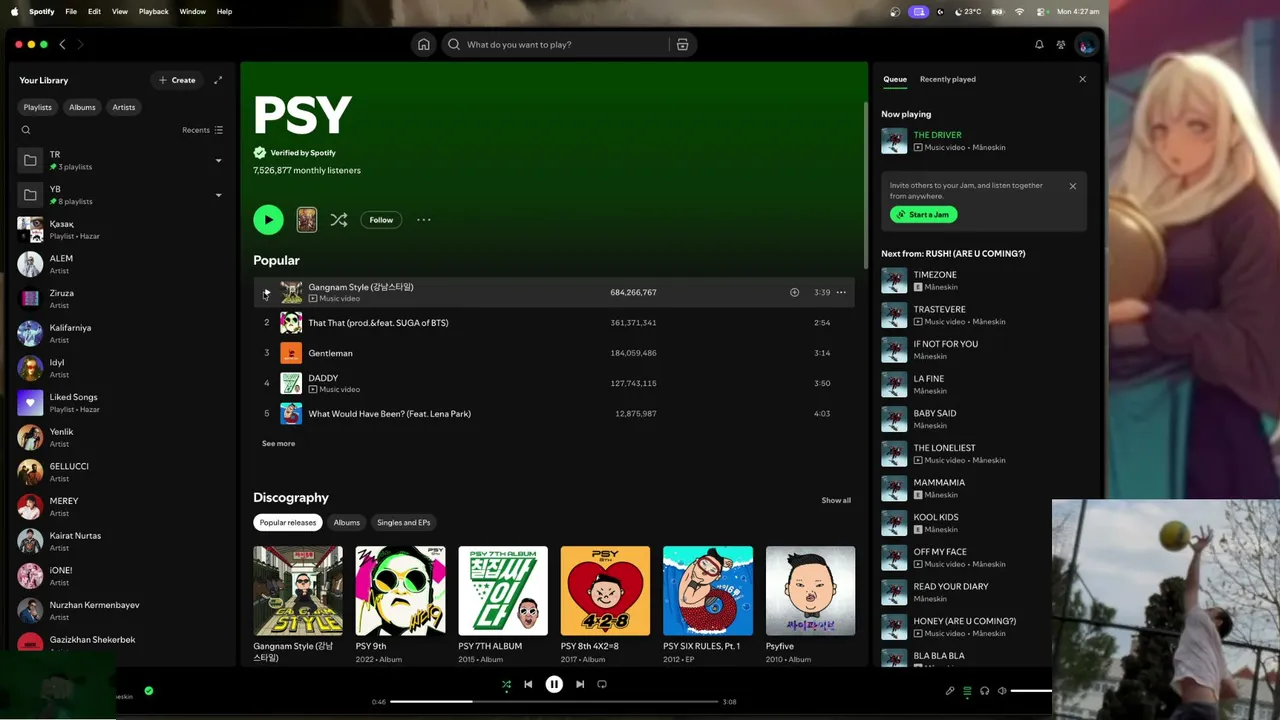Adjust the volume slider

pyautogui.click(x=1031, y=691)
